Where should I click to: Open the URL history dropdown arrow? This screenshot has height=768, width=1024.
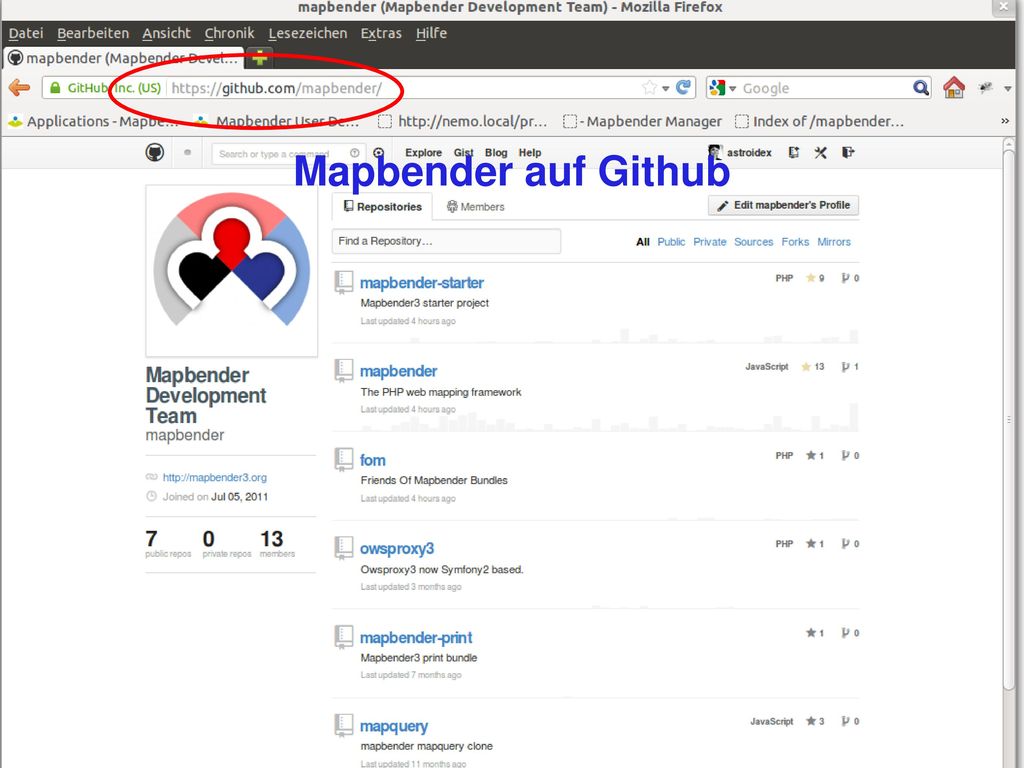point(665,88)
